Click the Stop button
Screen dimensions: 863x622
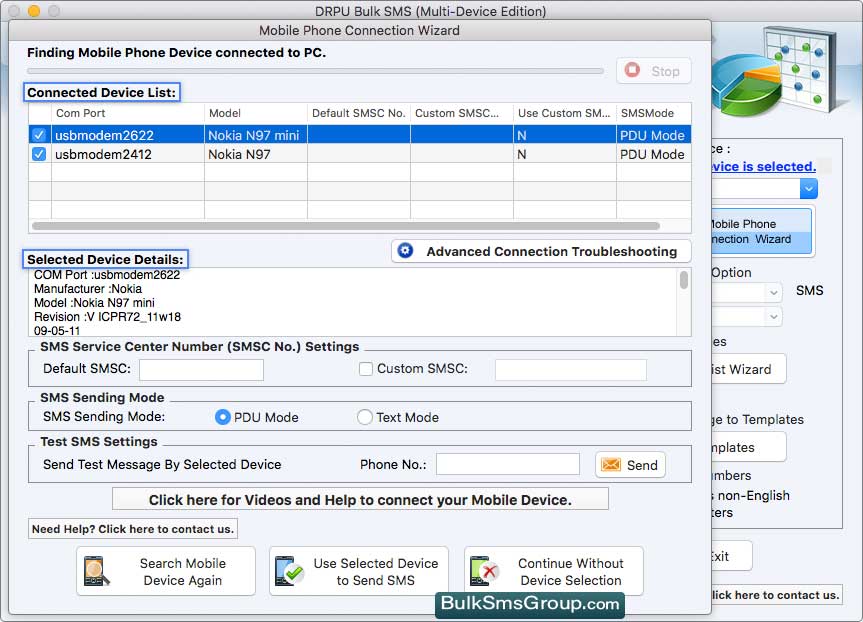(654, 70)
